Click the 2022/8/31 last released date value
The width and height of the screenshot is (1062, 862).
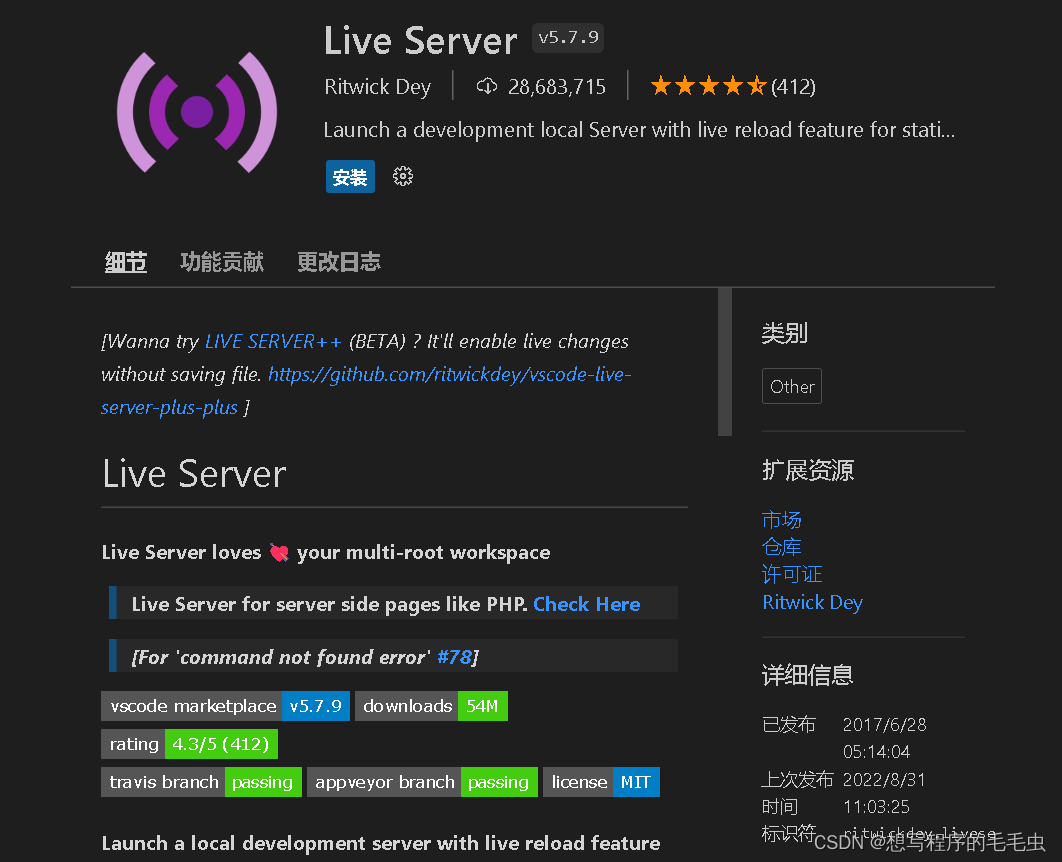(x=884, y=779)
